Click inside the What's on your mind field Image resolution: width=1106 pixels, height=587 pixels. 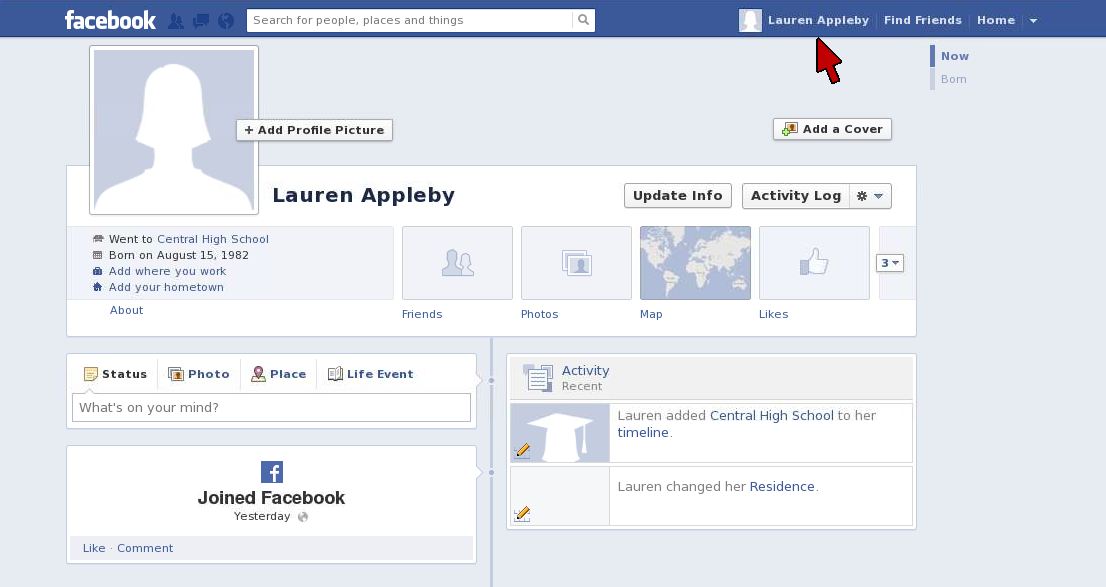pyautogui.click(x=270, y=407)
